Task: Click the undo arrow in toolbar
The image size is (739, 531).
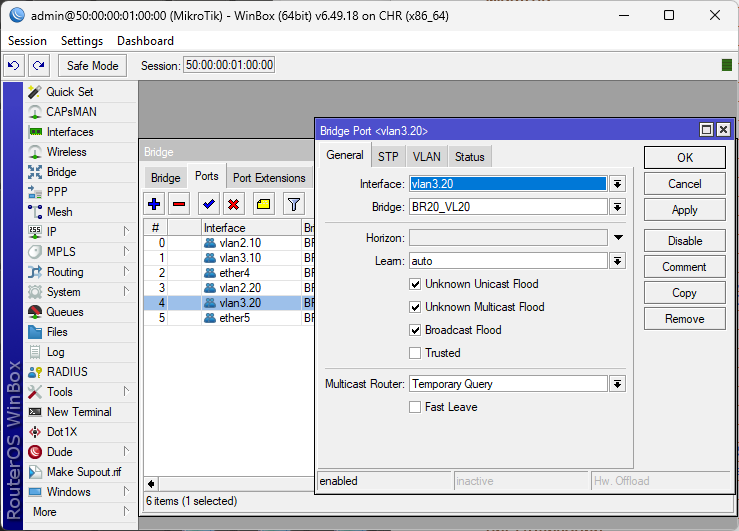Action: [14, 65]
